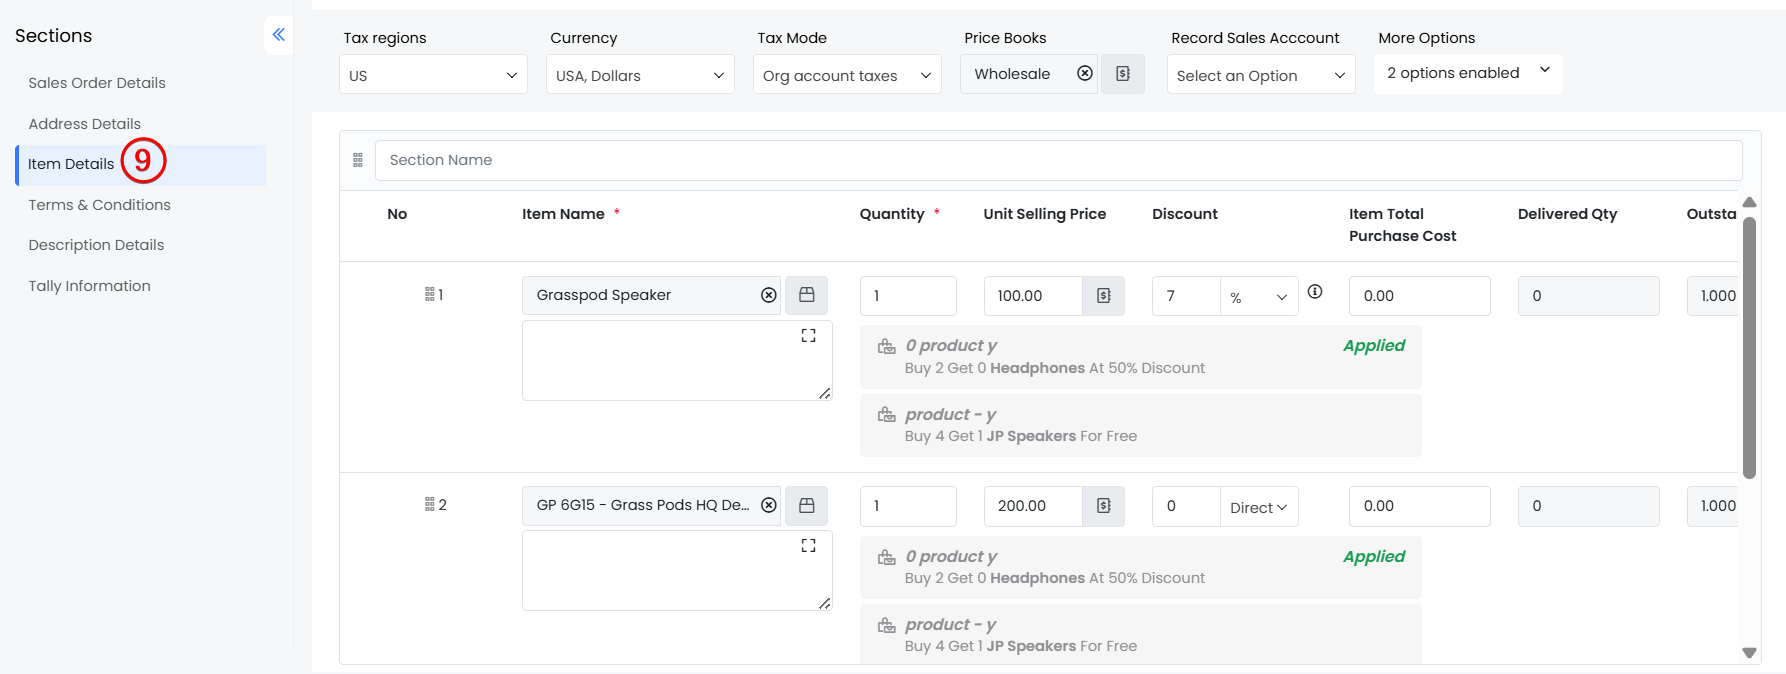The image size is (1786, 674).
Task: Click the drag handle next to Section Name
Action: tap(358, 160)
